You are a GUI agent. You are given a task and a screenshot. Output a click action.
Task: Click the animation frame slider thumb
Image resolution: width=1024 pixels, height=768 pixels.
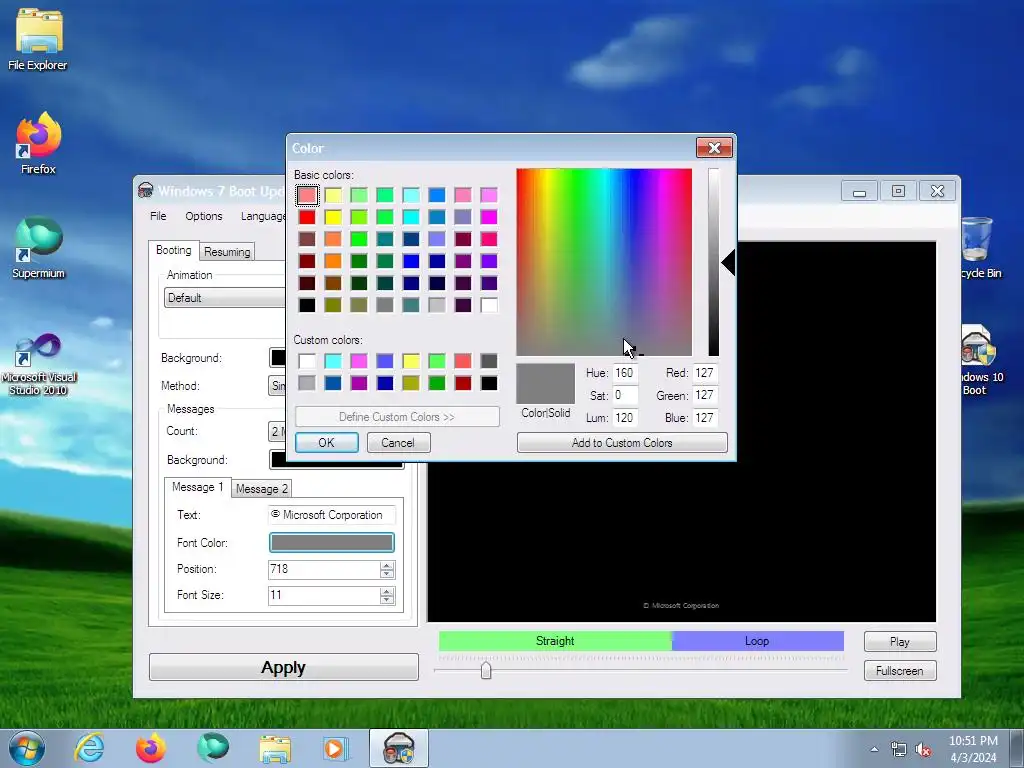[x=486, y=670]
